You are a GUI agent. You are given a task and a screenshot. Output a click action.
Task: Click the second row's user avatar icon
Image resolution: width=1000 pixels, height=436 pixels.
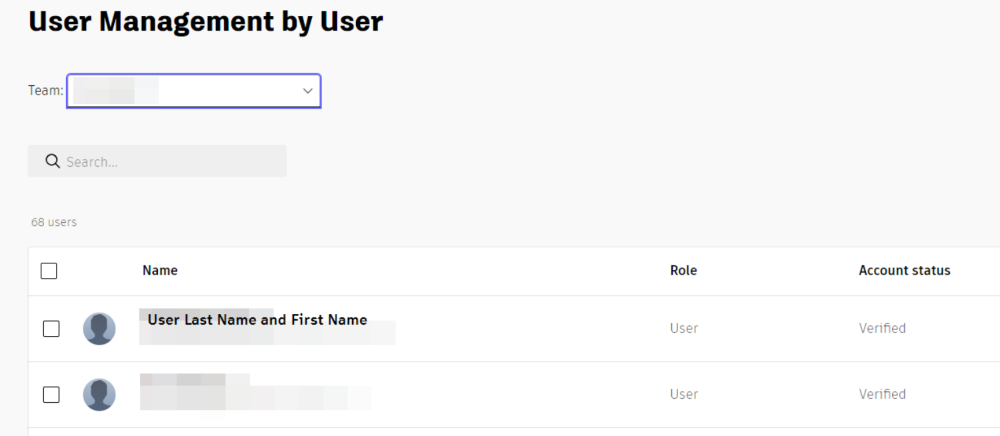tap(99, 394)
